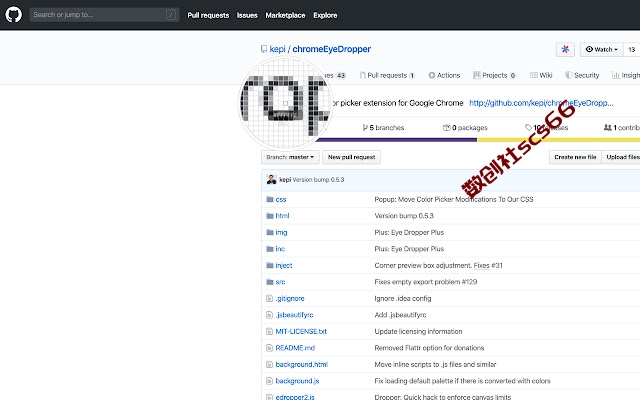Screen dimensions: 640x400
Task: Go to Explore
Action: [x=325, y=15]
